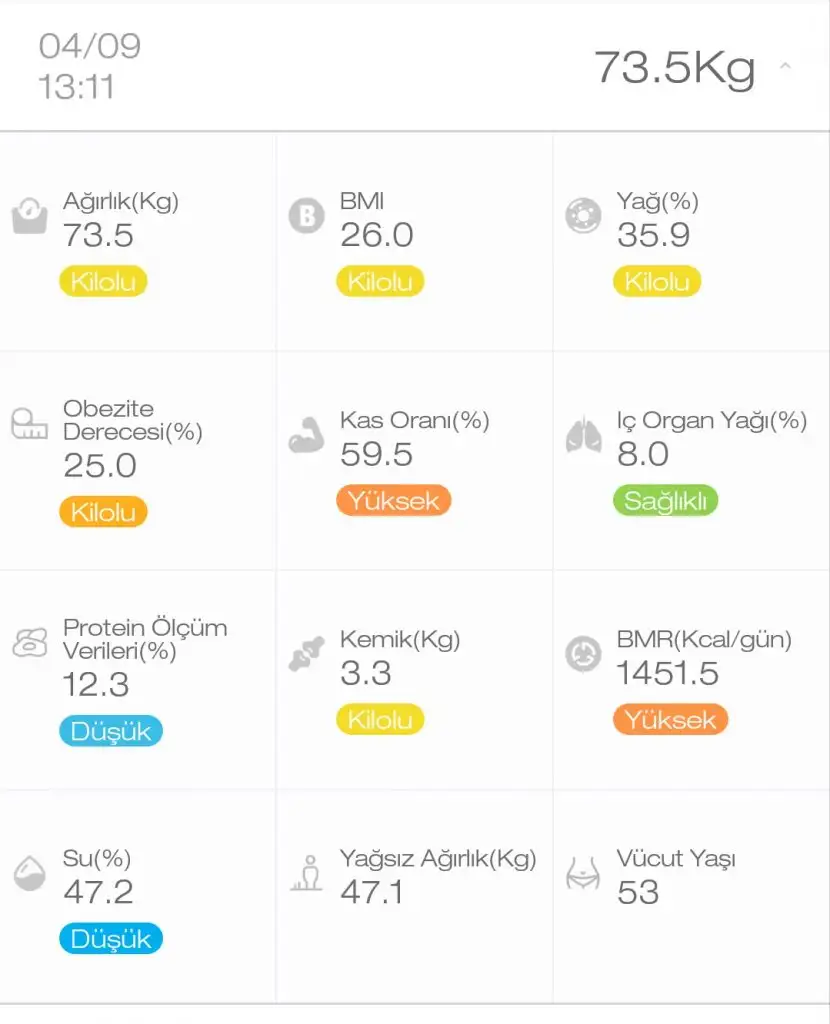This screenshot has height=1024, width=830.
Task: Collapse the 73.5Kg measurement with chevron
Action: pyautogui.click(x=785, y=67)
